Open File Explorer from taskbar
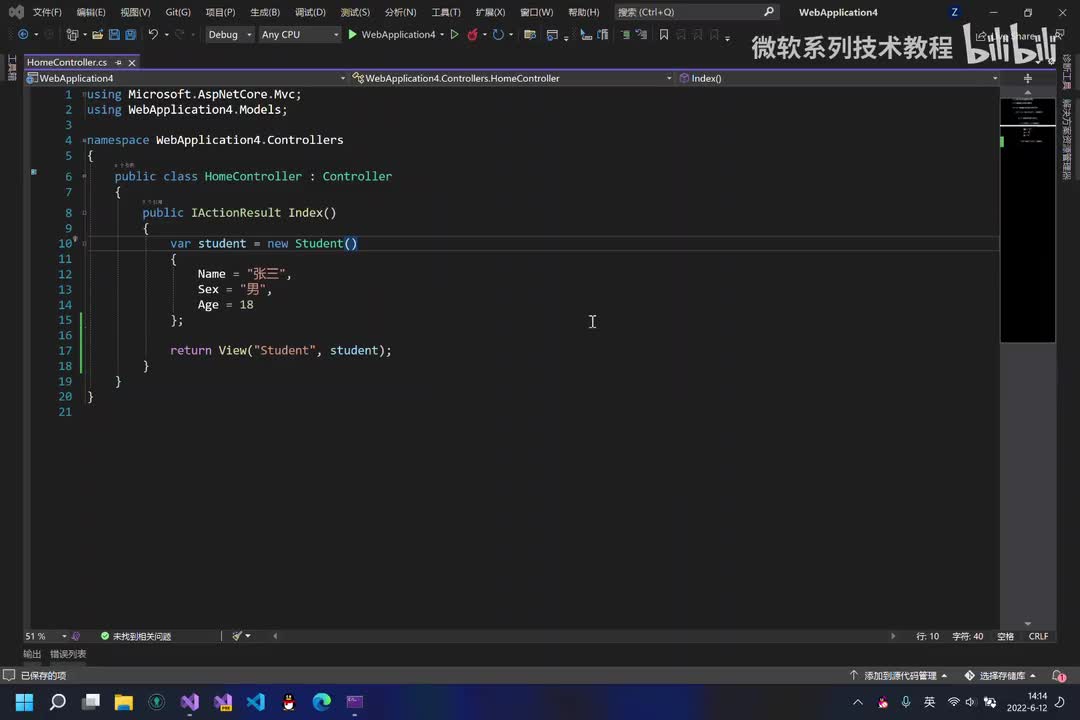Viewport: 1080px width, 720px height. 124,702
